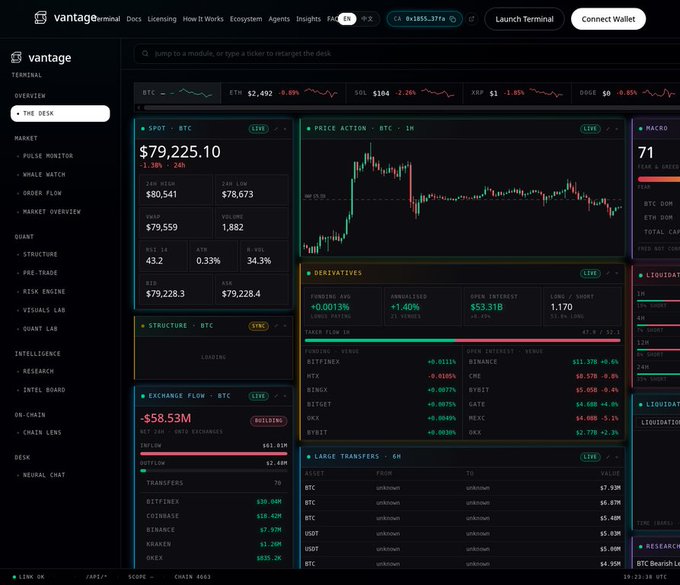Click the dot control at DERIVATIVES header's right end
The image size is (680, 585).
coord(617,273)
